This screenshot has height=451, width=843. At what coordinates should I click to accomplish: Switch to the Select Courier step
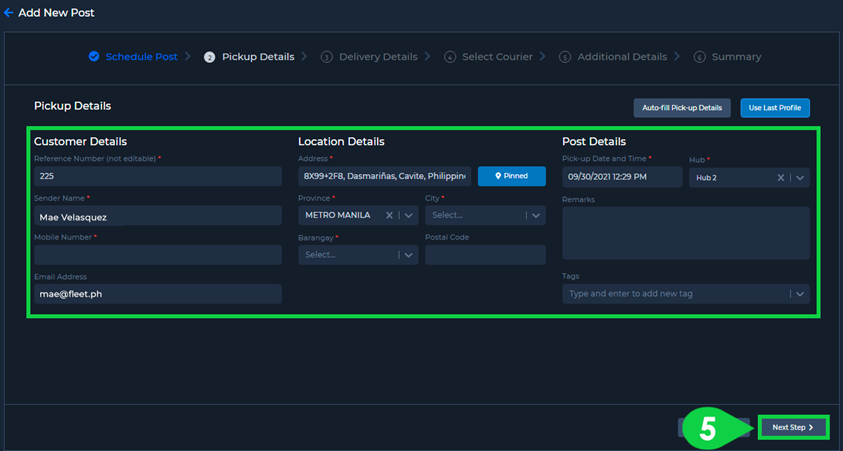(x=497, y=56)
